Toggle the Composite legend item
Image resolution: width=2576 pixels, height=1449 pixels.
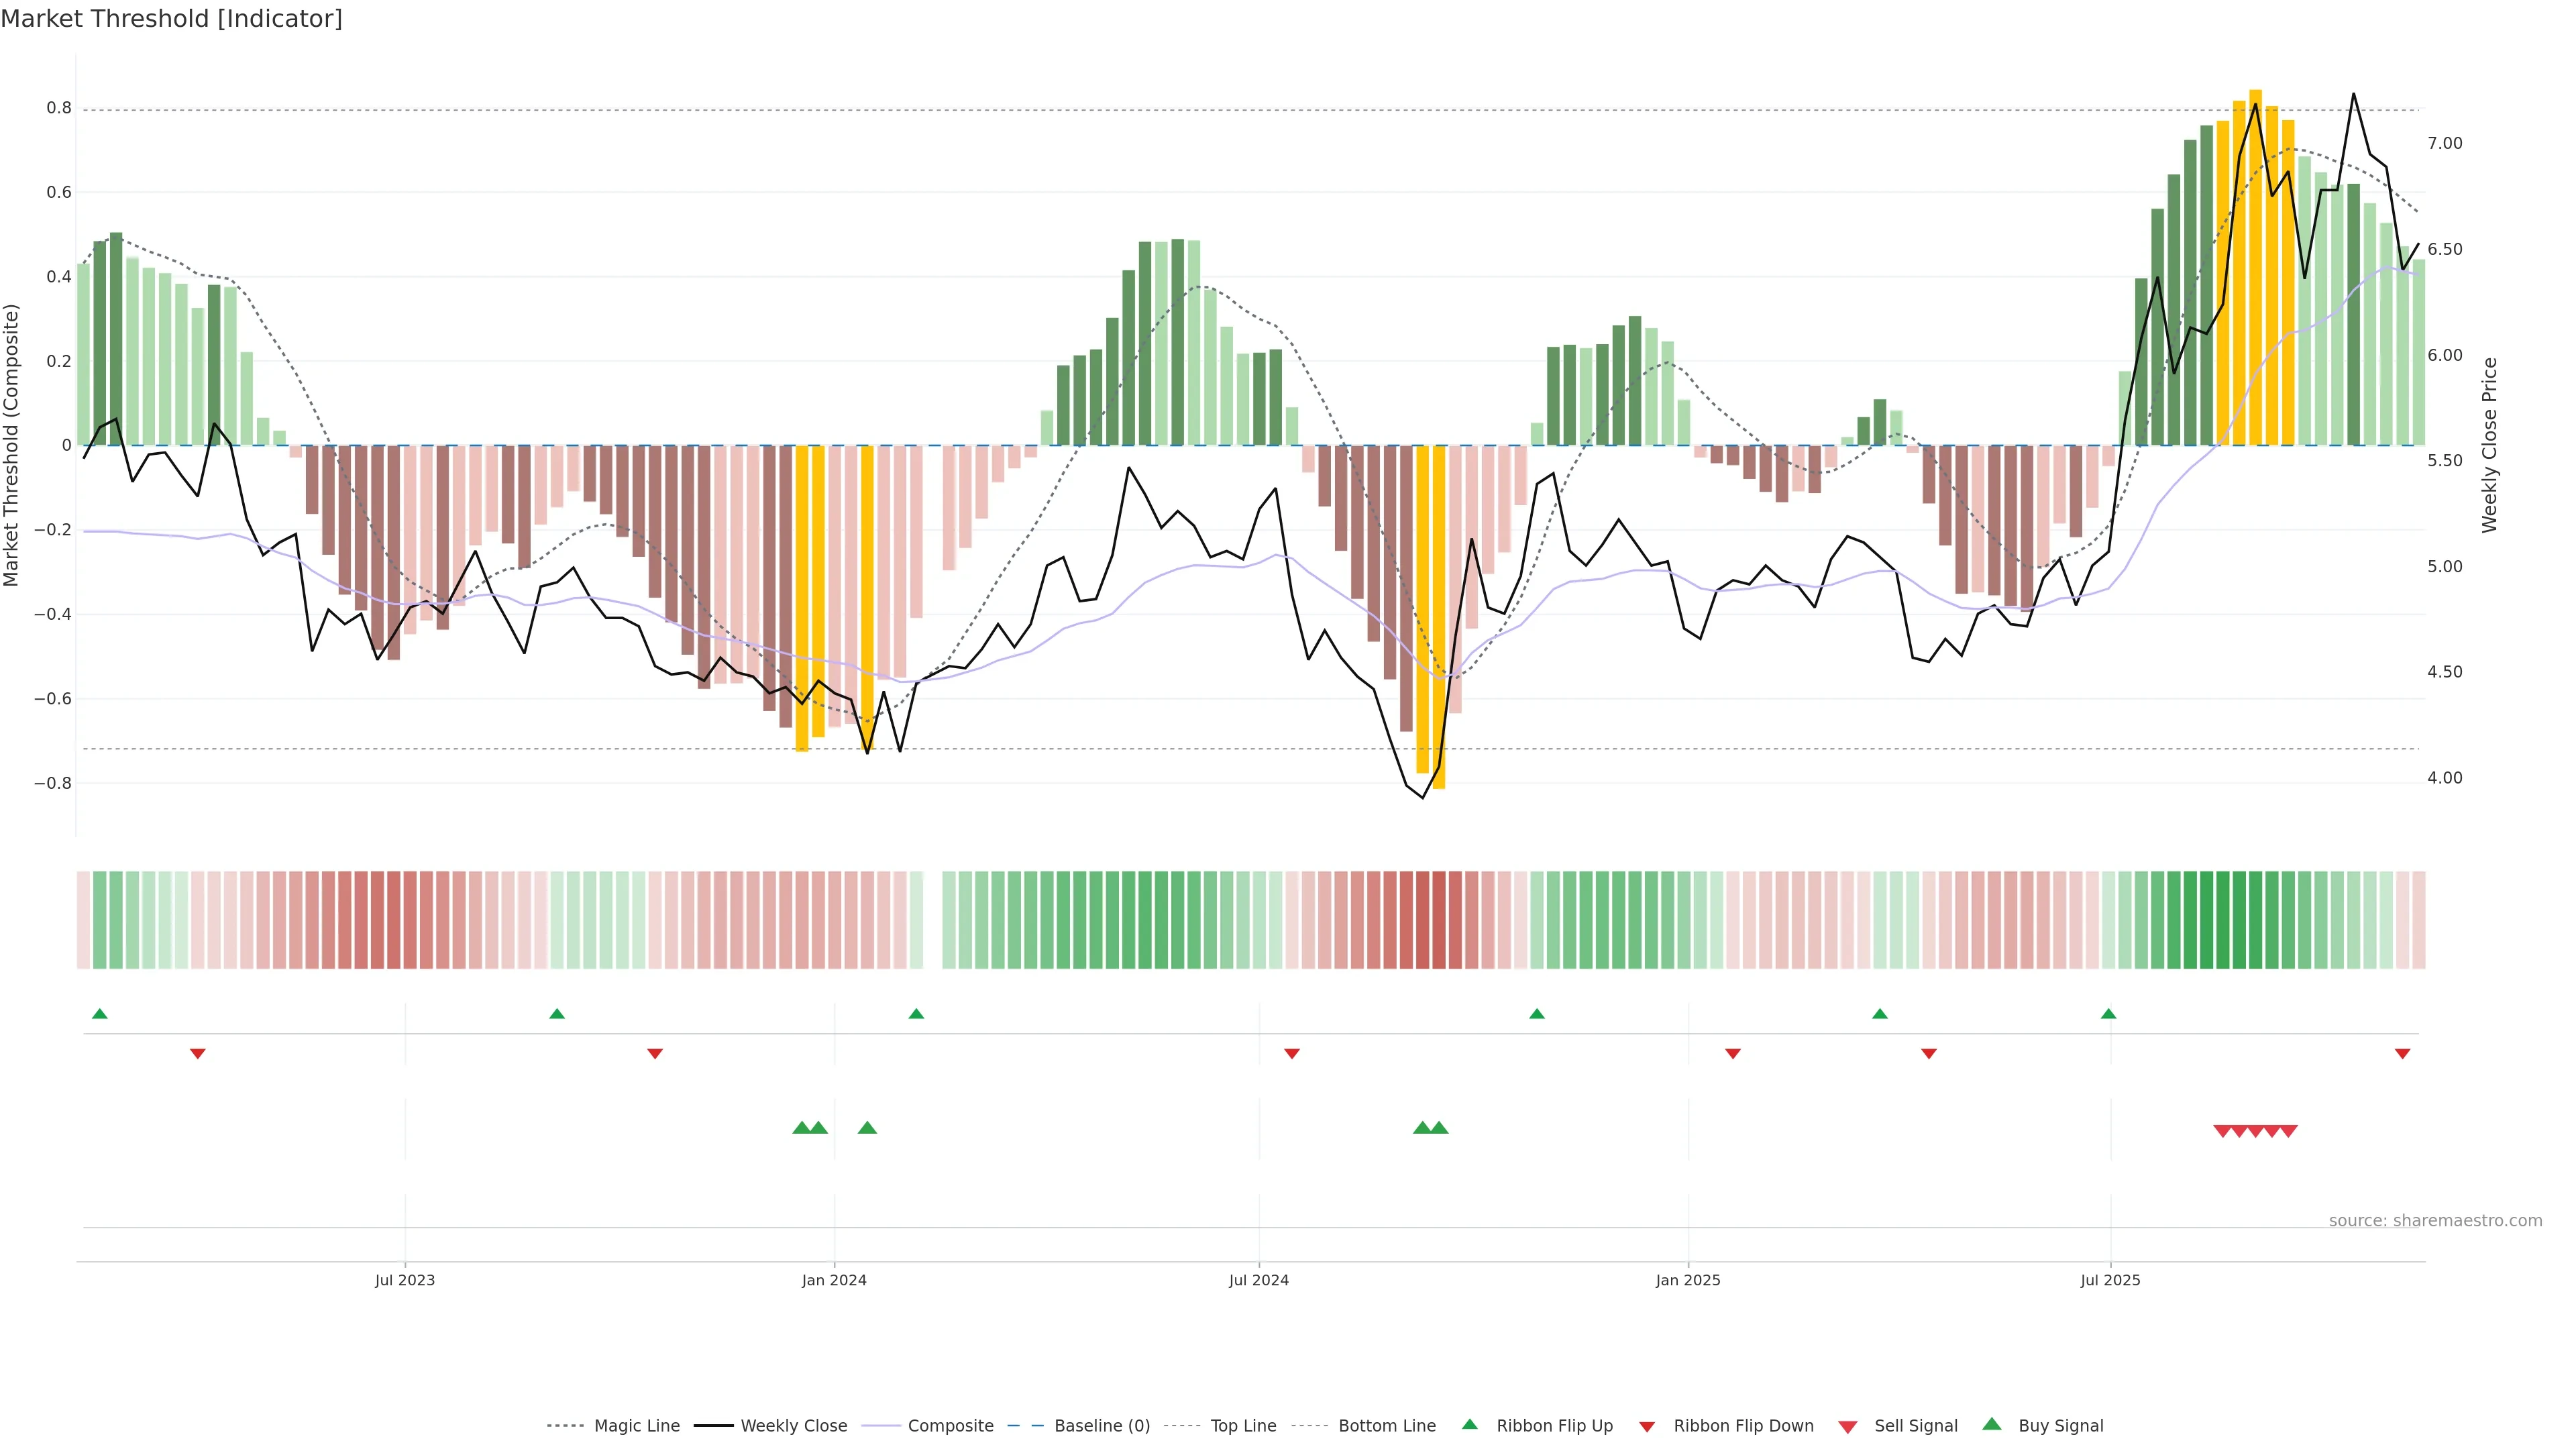click(x=950, y=1425)
